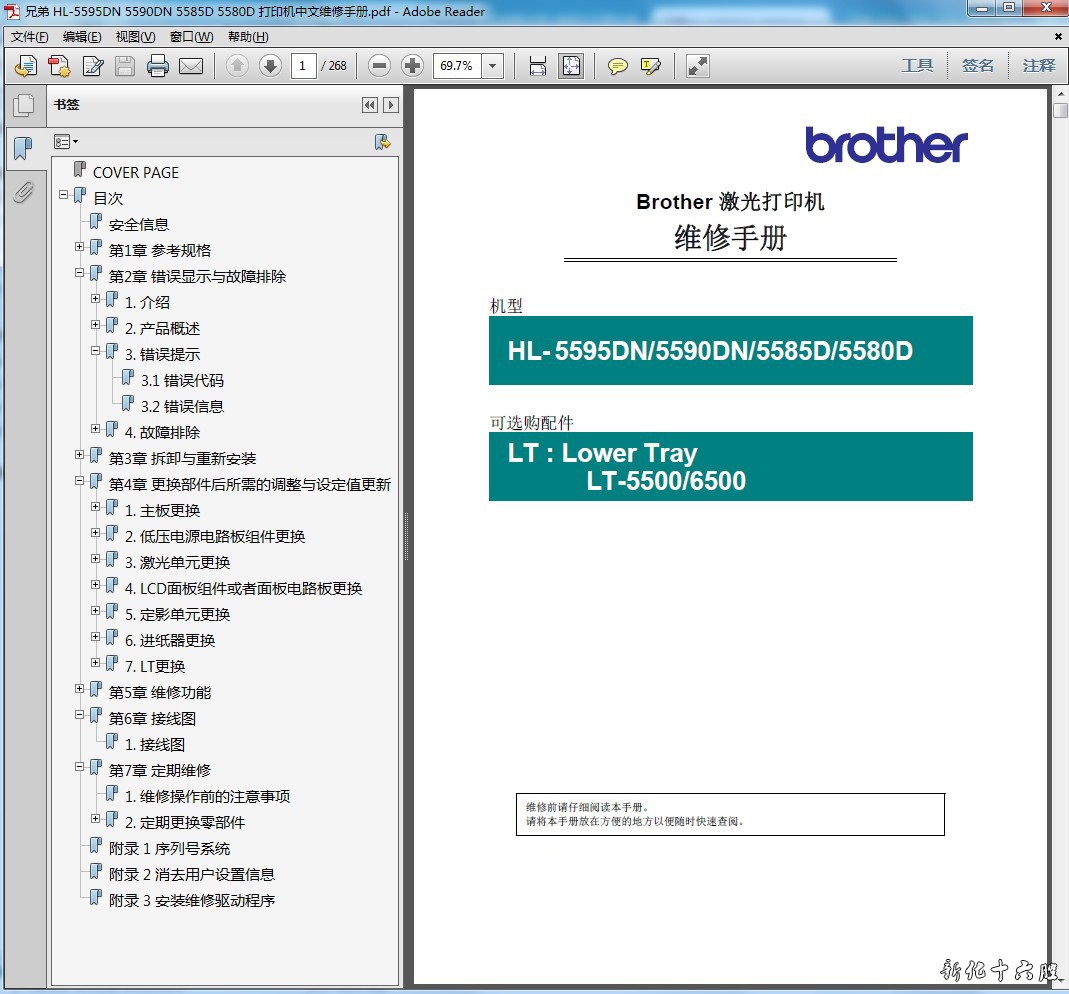1069x994 pixels.
Task: Collapse 第4章 bookmark tree node
Action: [x=80, y=481]
